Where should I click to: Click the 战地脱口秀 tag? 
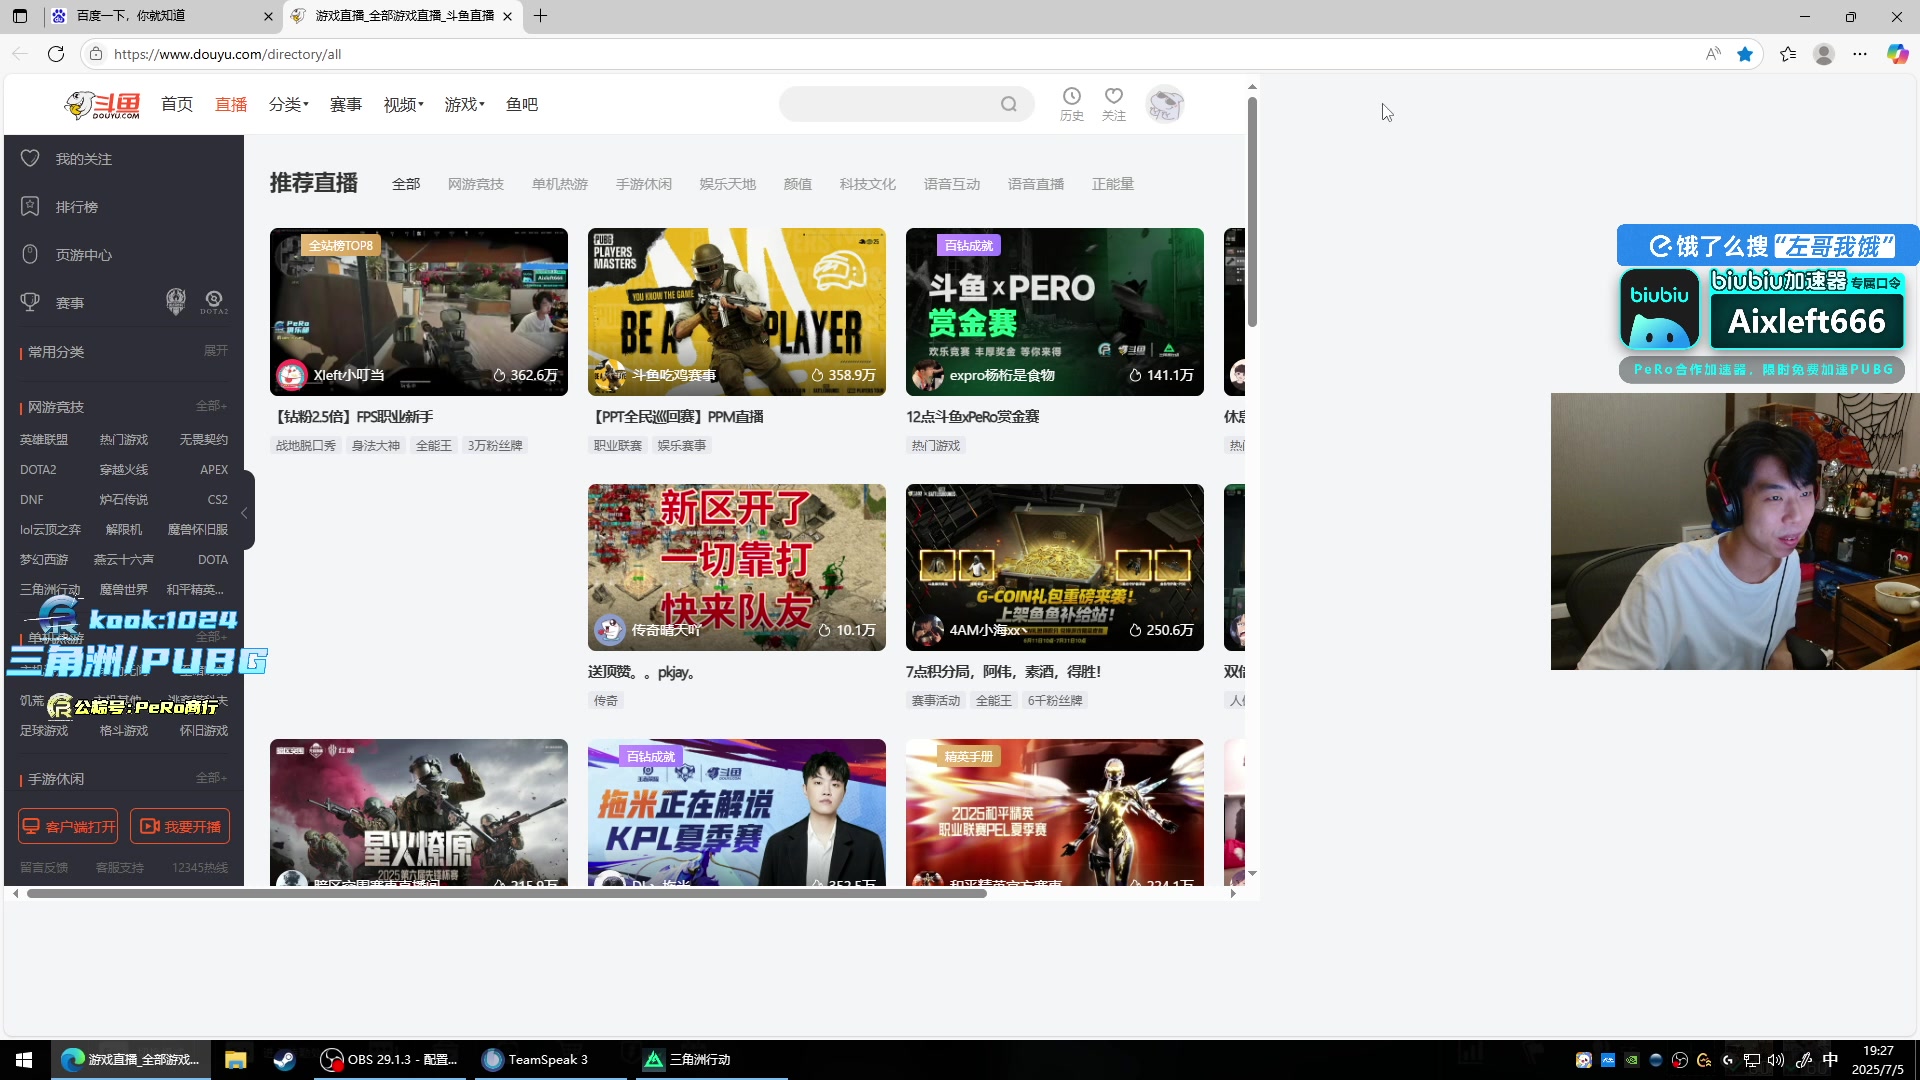click(306, 445)
